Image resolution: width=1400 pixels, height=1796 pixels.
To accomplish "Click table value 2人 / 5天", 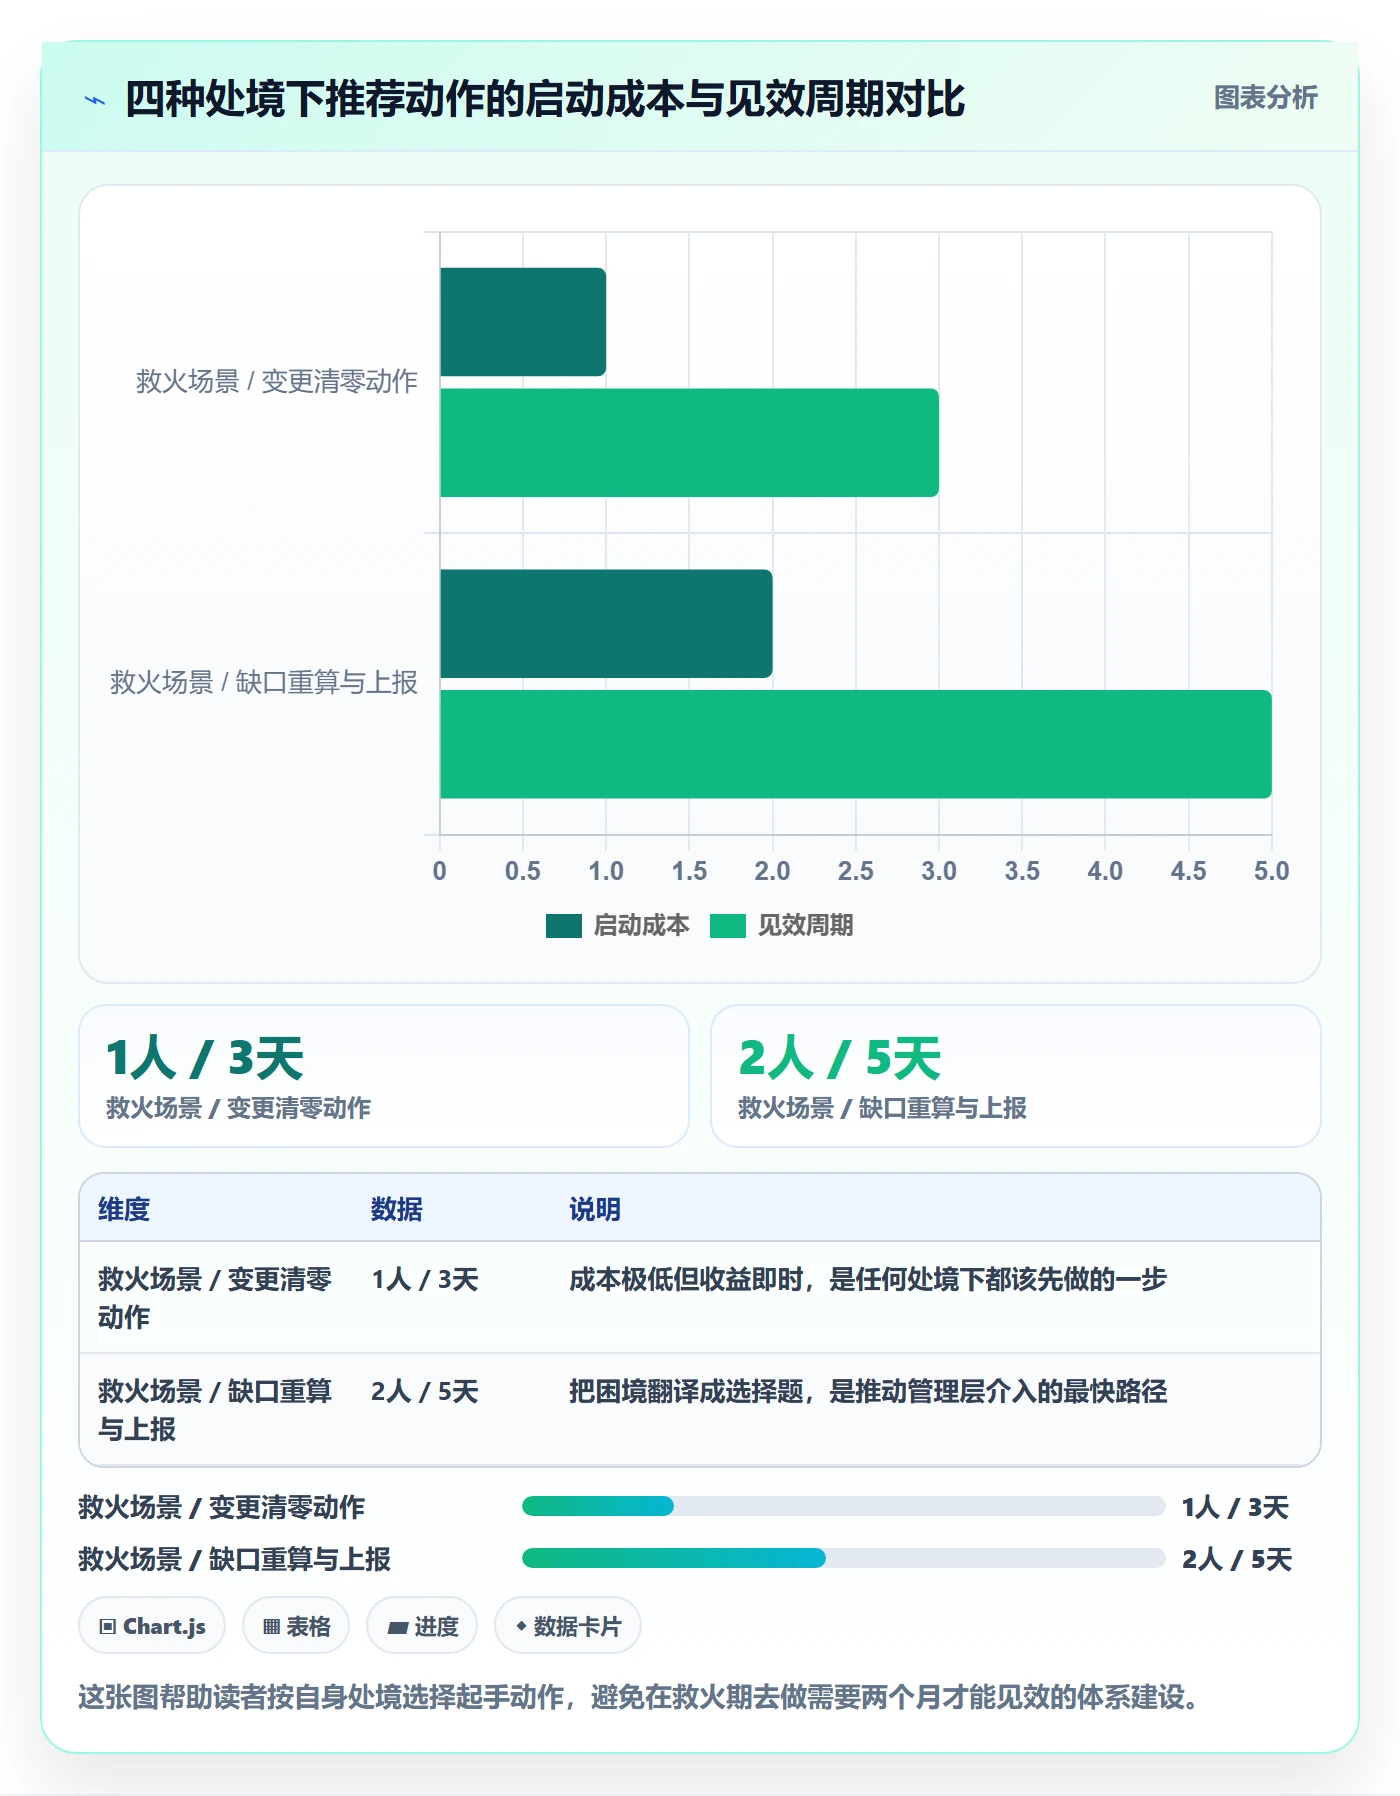I will 425,1391.
